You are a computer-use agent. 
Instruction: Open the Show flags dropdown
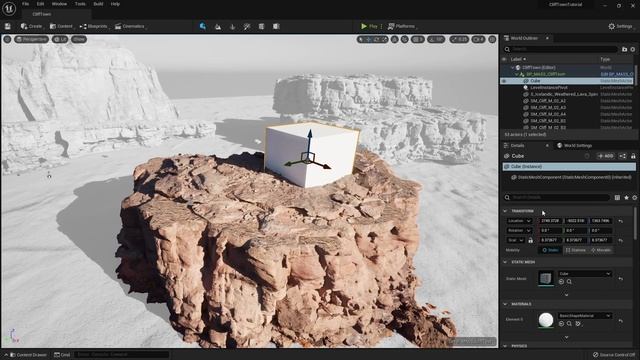pos(79,39)
